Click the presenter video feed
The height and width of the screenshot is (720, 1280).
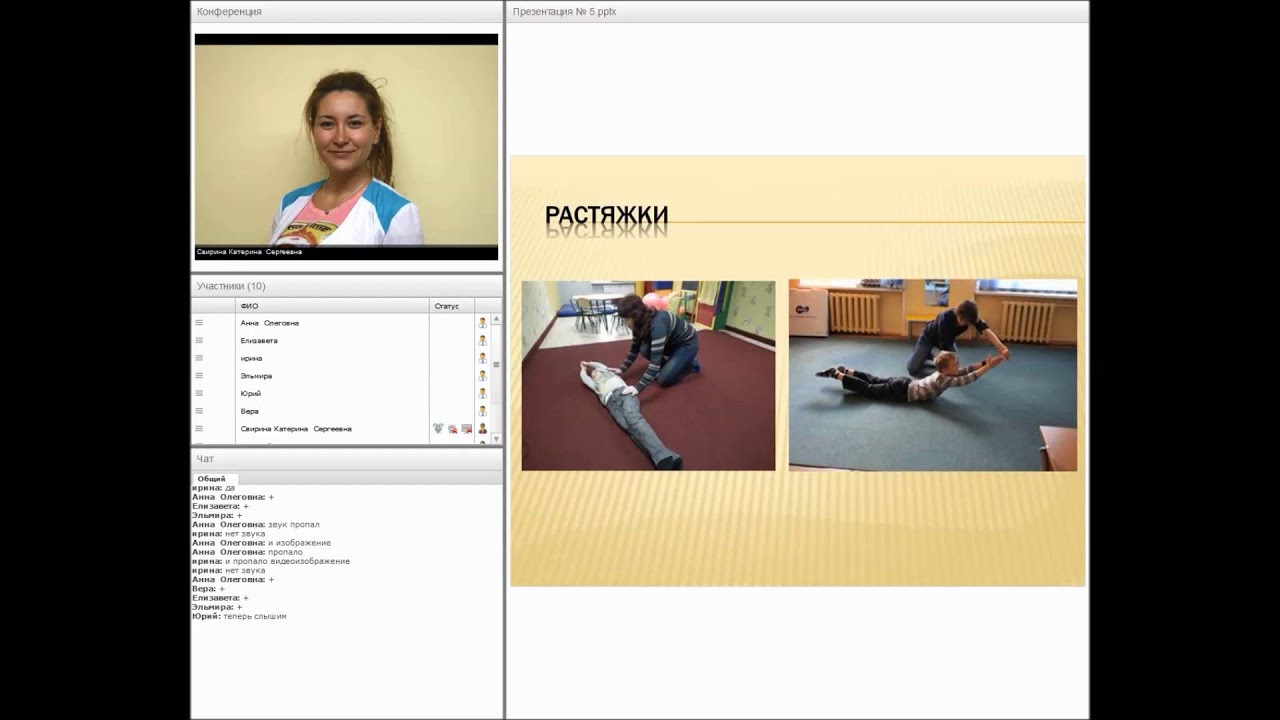(346, 145)
